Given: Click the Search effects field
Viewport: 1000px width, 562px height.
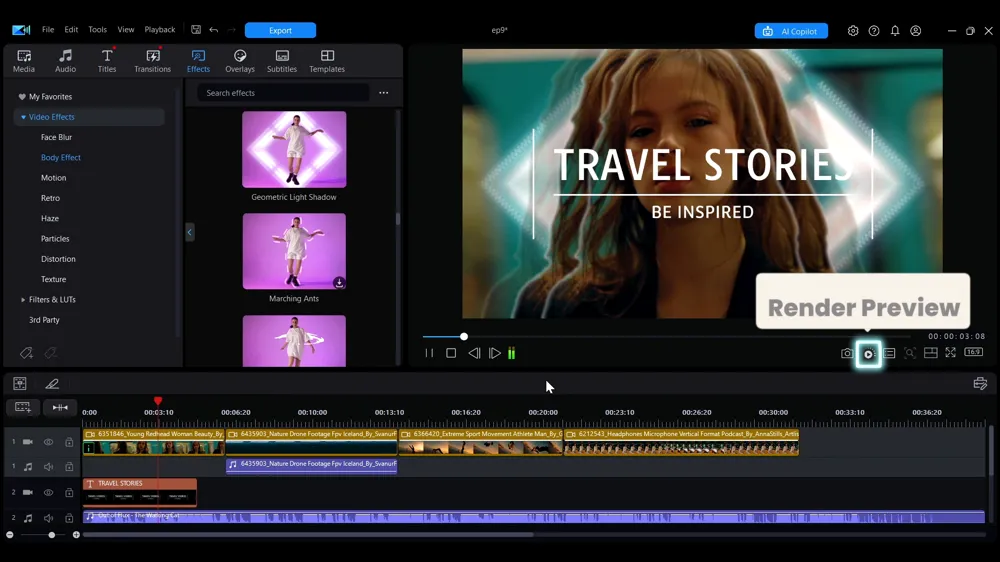Looking at the screenshot, I should [x=283, y=93].
